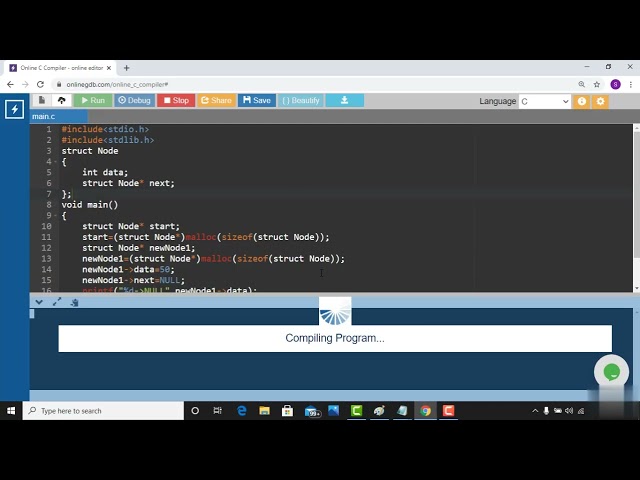Image resolution: width=640 pixels, height=480 pixels.
Task: Open Microsoft Store from taskbar
Action: [x=287, y=411]
